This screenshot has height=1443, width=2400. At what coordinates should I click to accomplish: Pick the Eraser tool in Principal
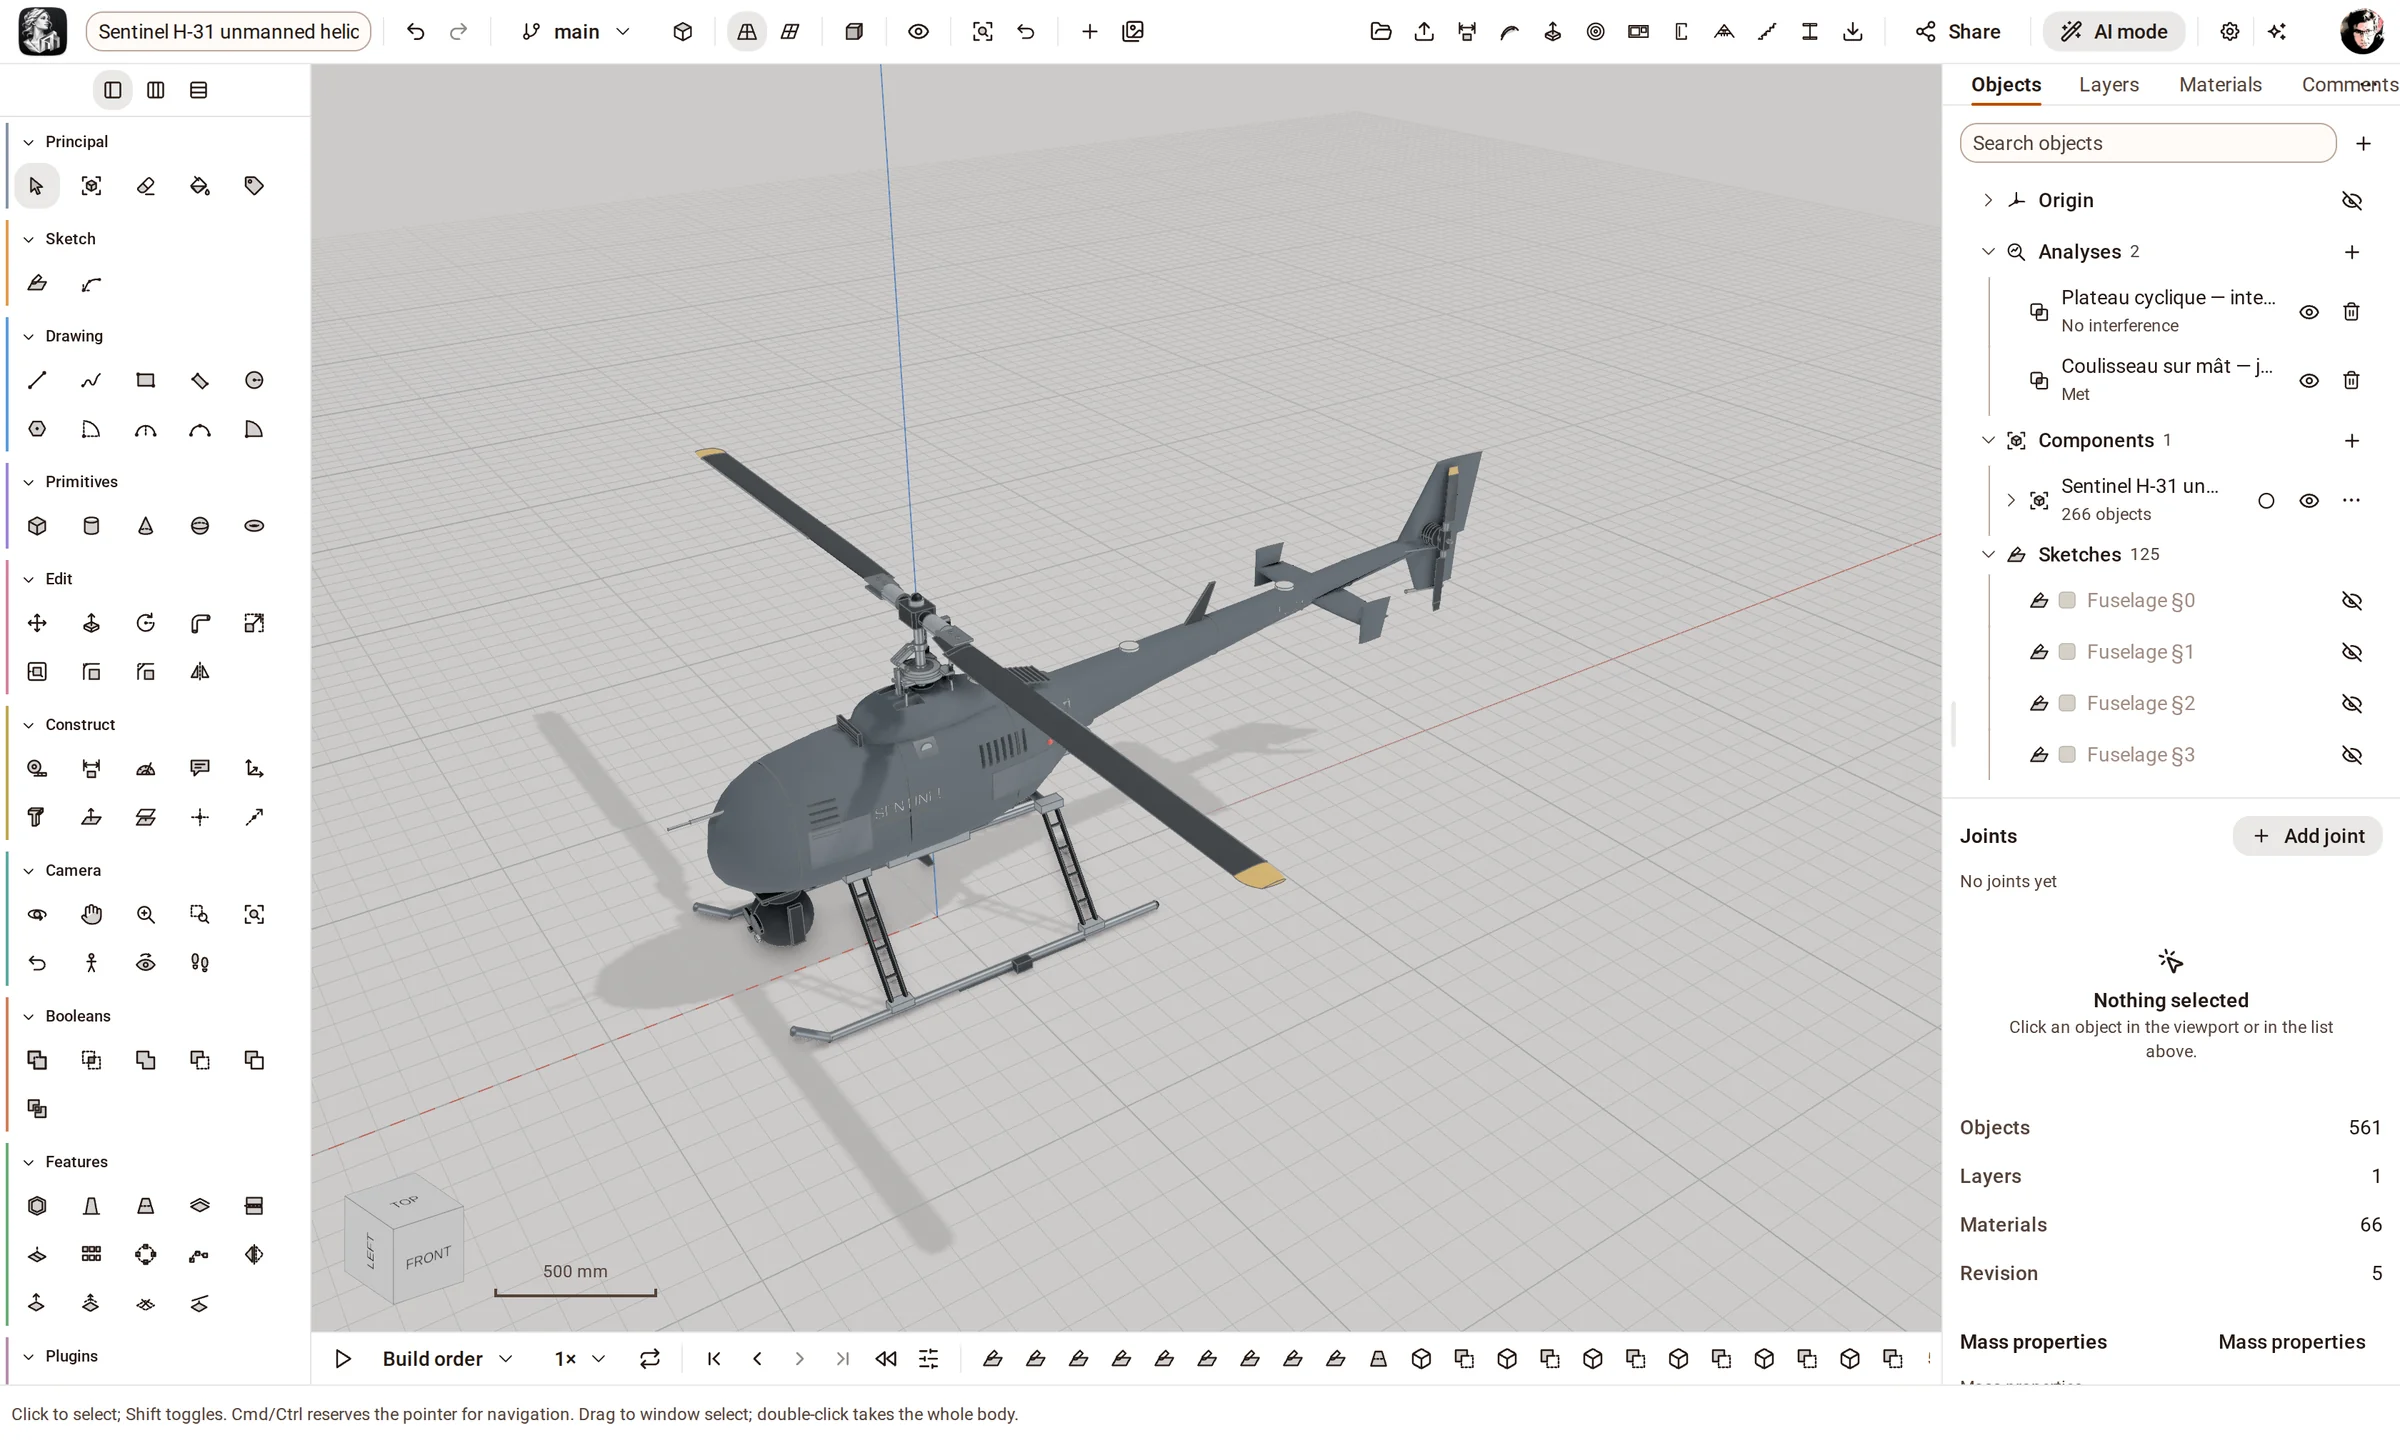(146, 186)
